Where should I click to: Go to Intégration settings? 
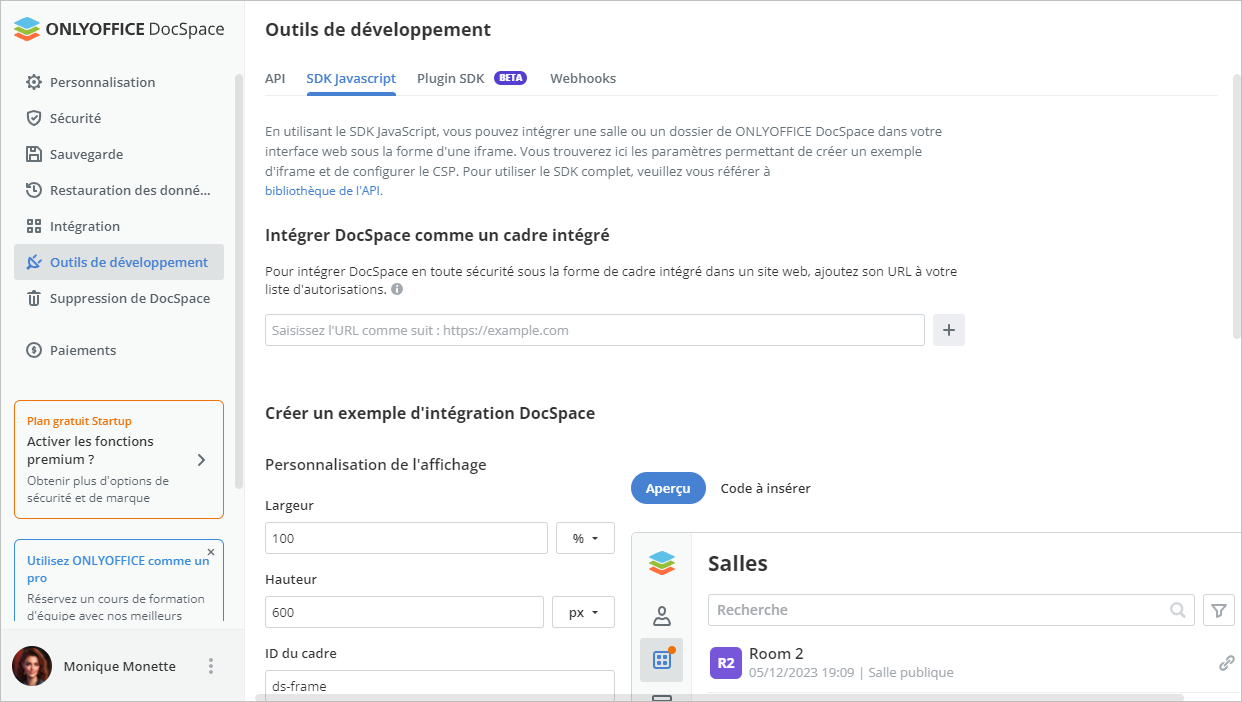click(119, 226)
